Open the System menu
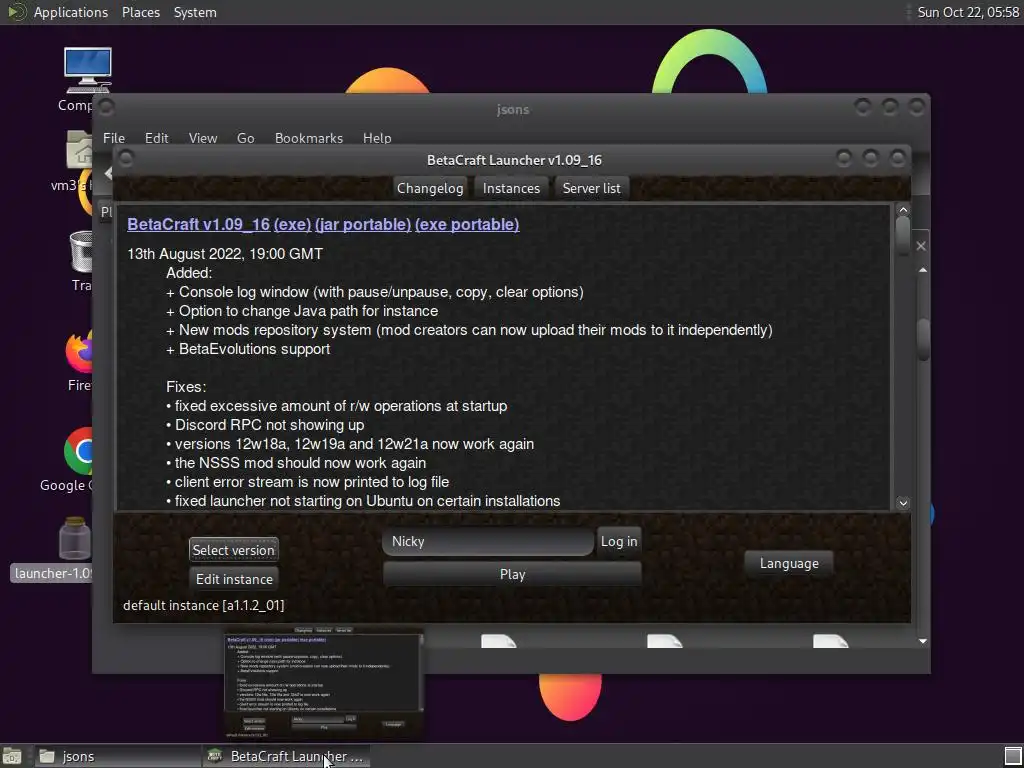The image size is (1024, 768). (x=195, y=12)
